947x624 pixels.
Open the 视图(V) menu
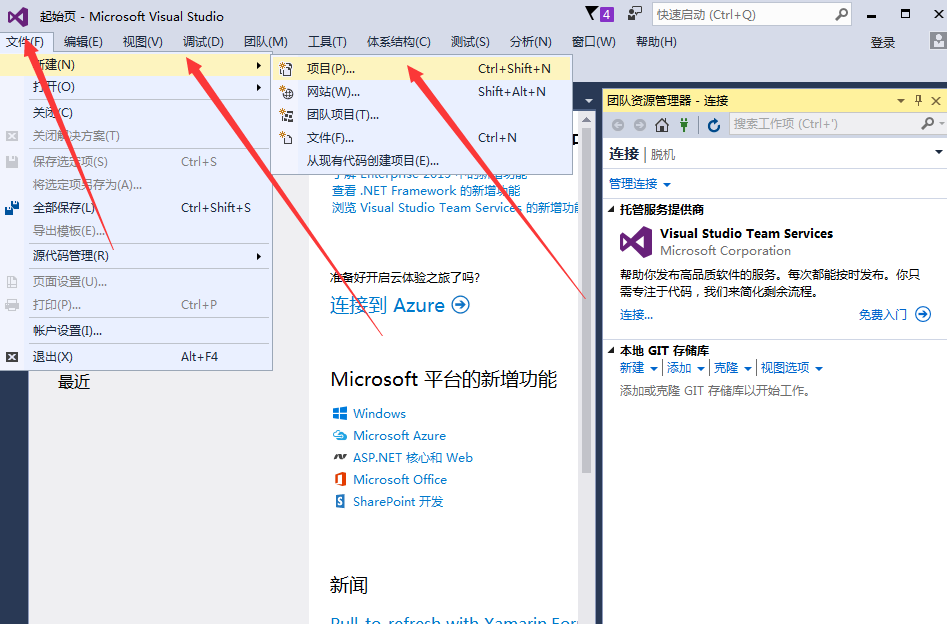click(x=143, y=42)
